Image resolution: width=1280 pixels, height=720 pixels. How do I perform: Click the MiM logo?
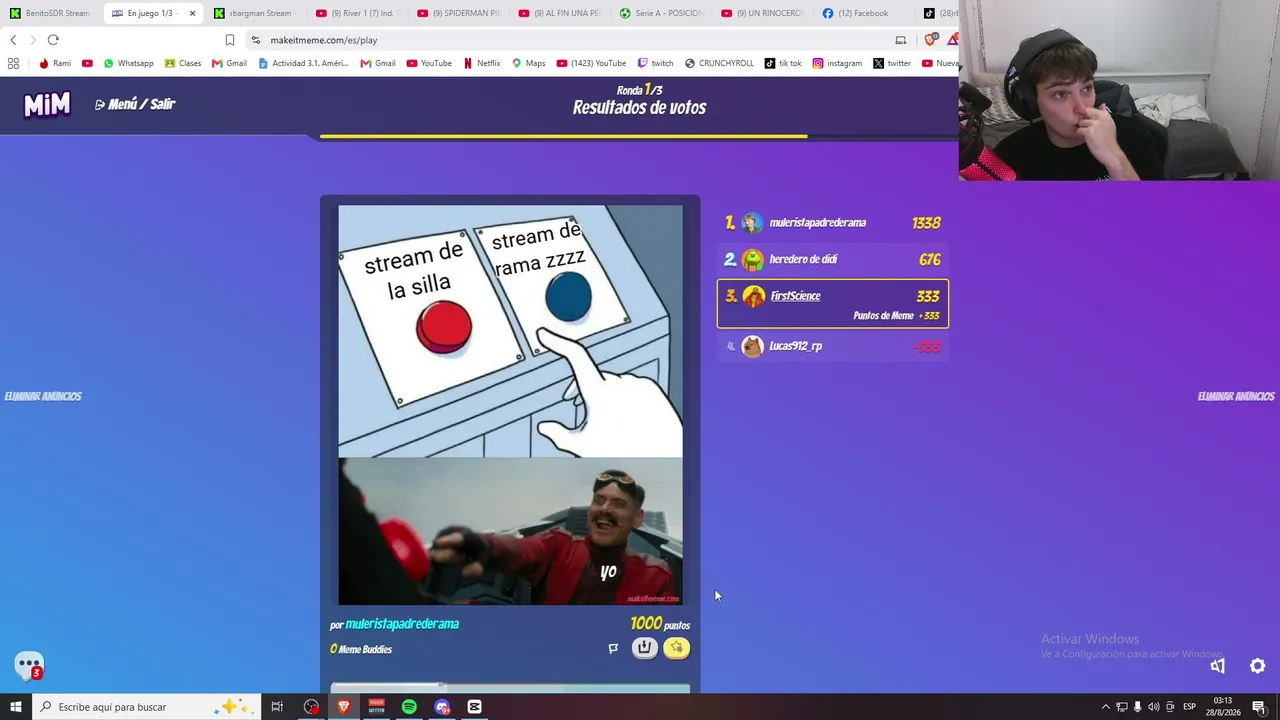coord(47,104)
